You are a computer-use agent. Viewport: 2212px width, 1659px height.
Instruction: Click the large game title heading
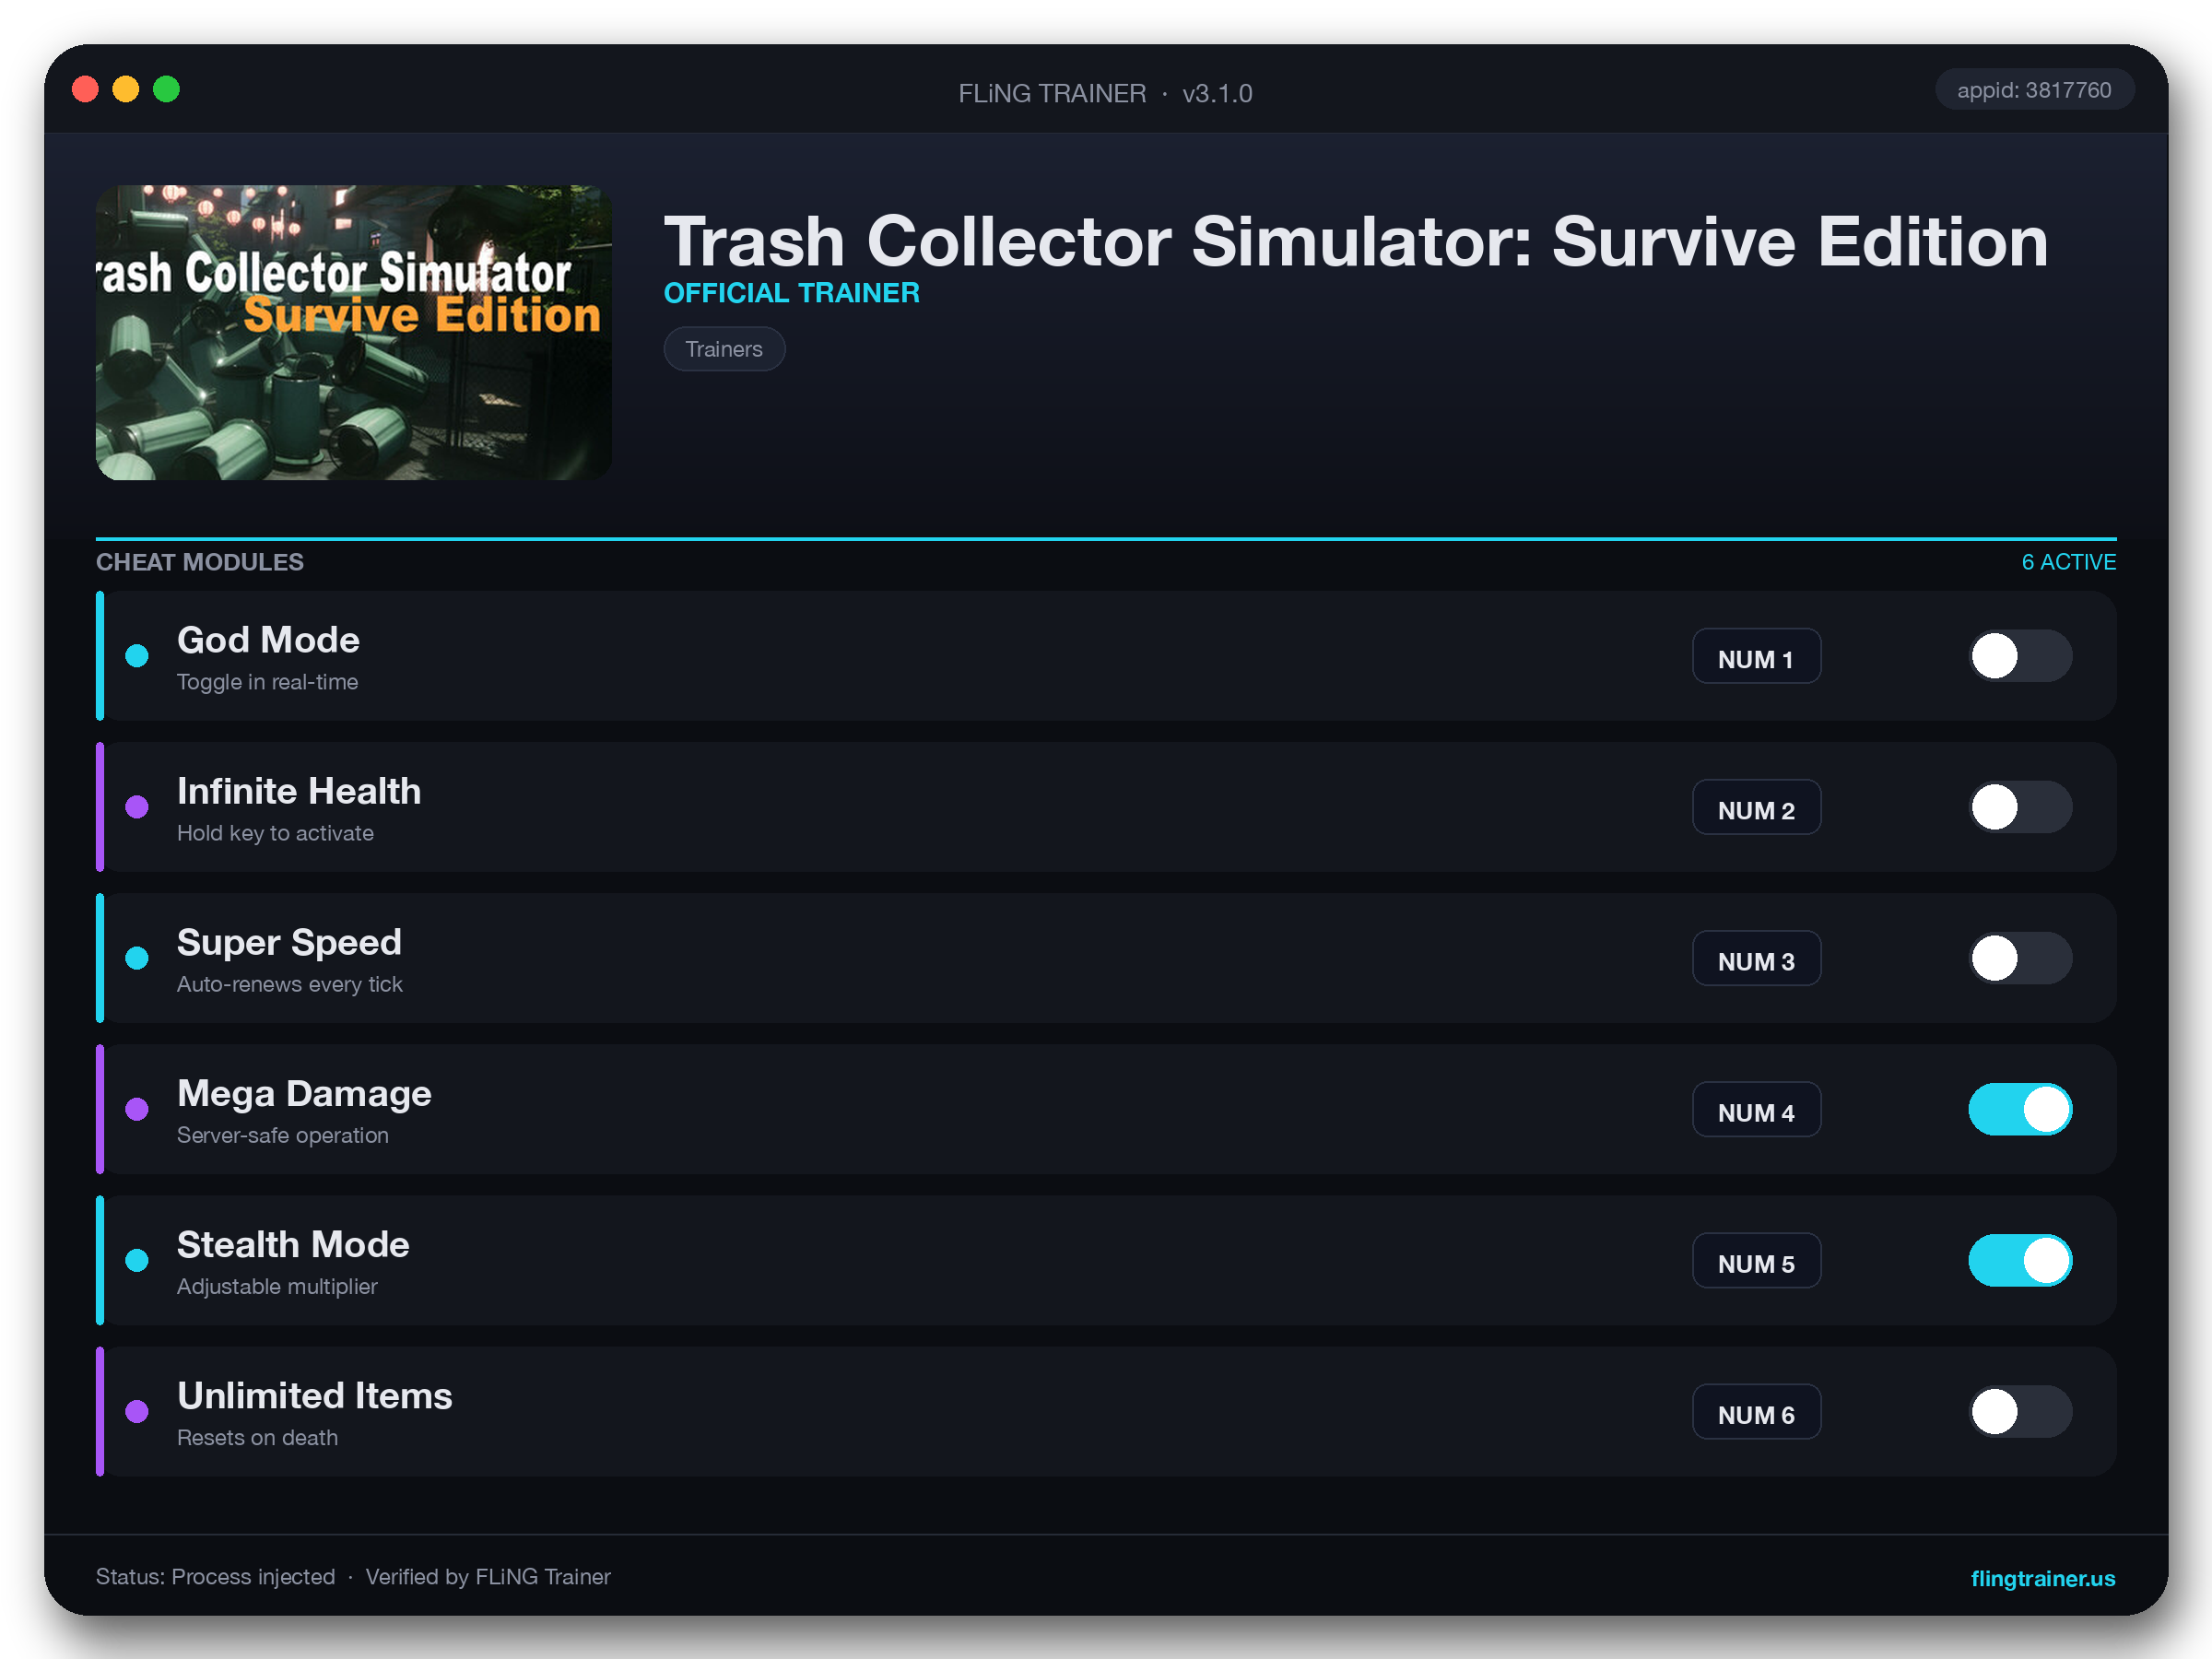(1356, 241)
